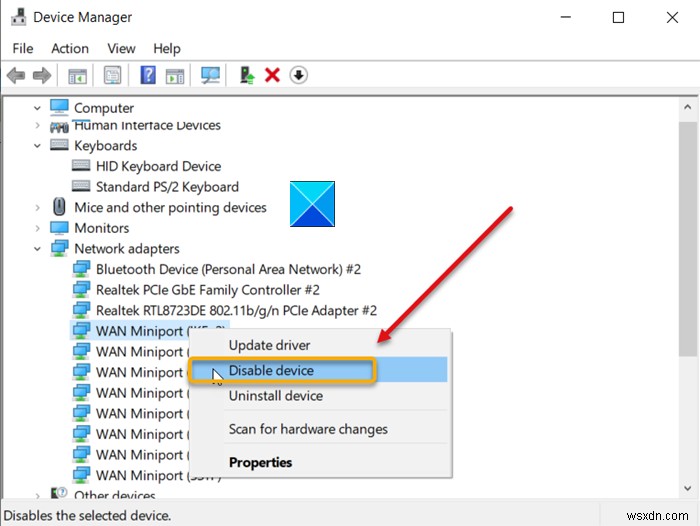Click the vertical scrollbar thumb
The height and width of the screenshot is (526, 700).
(x=688, y=239)
